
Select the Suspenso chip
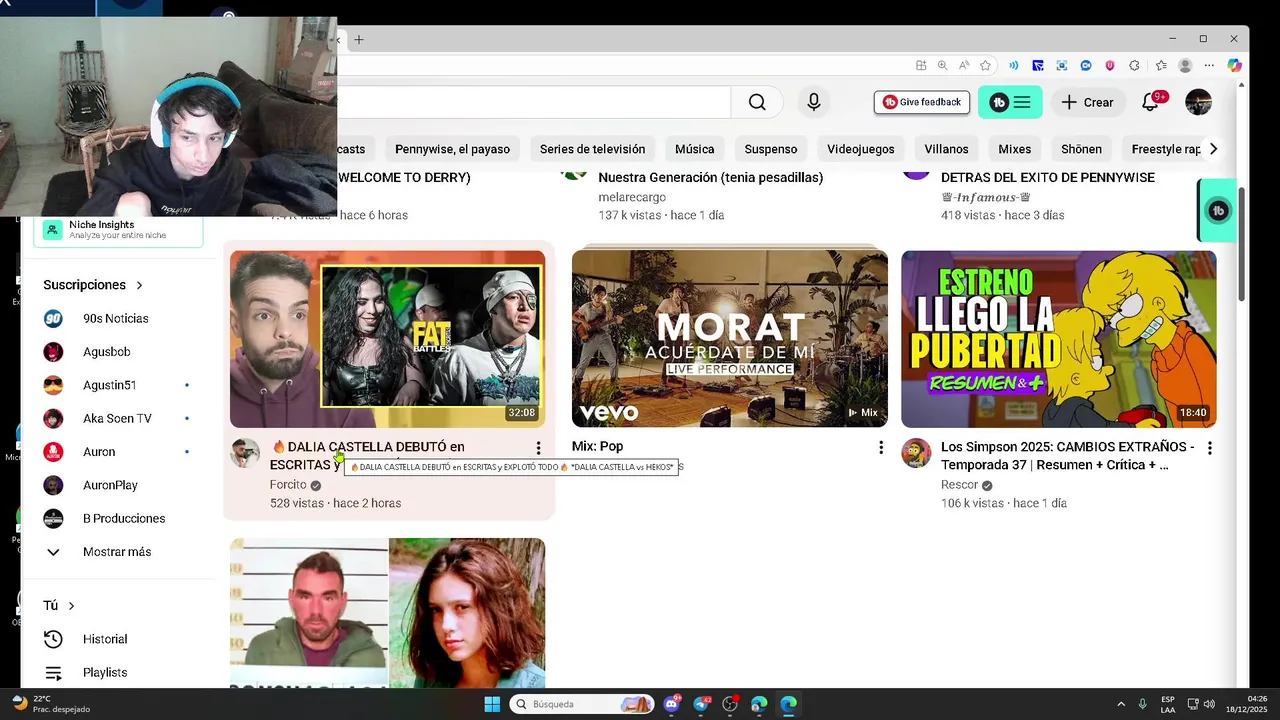pos(771,149)
